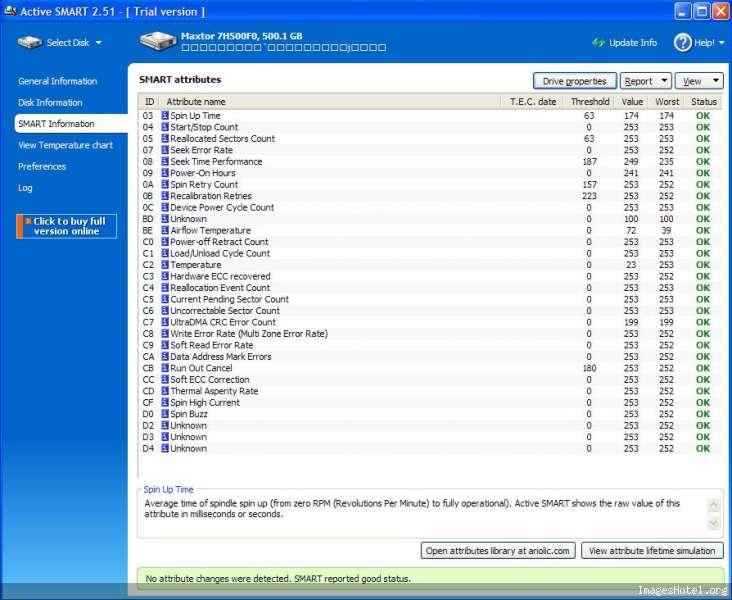The width and height of the screenshot is (732, 600).
Task: Click the info icon beside Spin Up Time
Action: 165,115
